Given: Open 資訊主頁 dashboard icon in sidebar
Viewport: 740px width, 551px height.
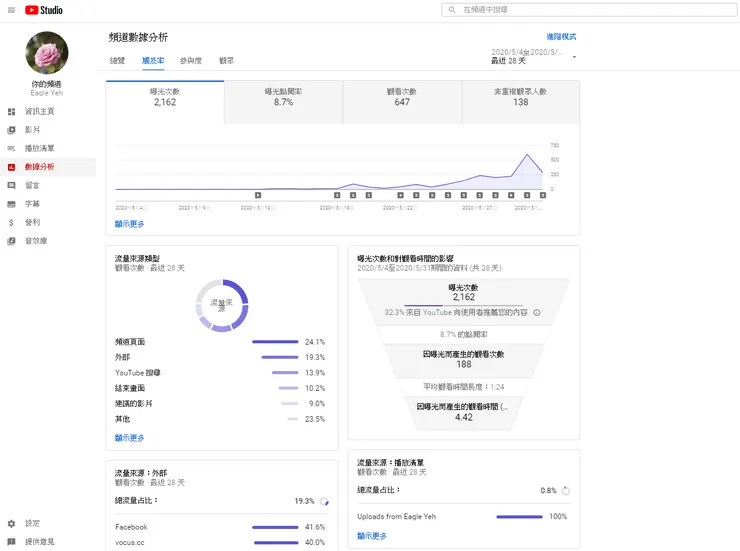Looking at the screenshot, I should pyautogui.click(x=11, y=112).
